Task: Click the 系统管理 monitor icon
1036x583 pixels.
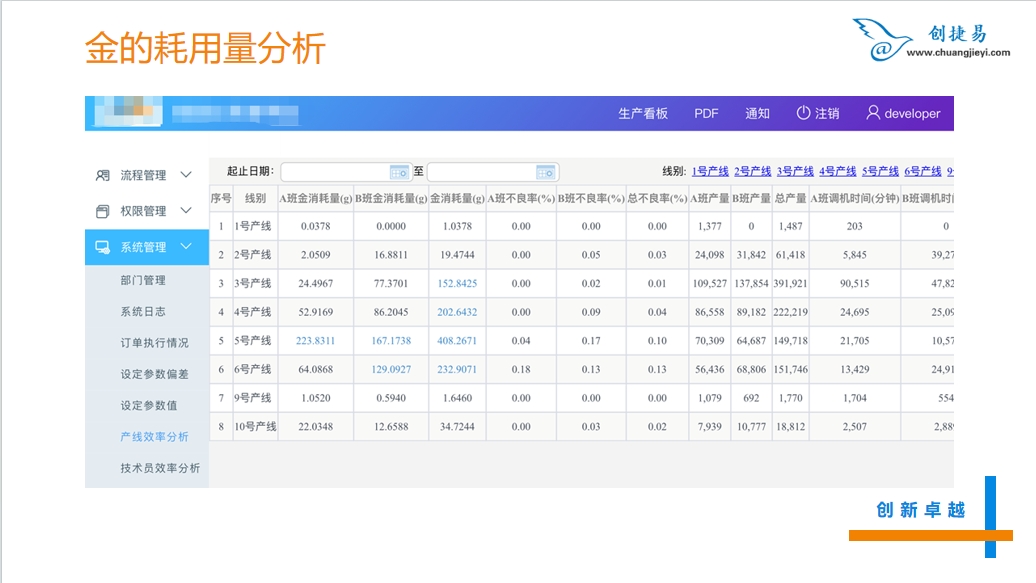Action: (102, 247)
